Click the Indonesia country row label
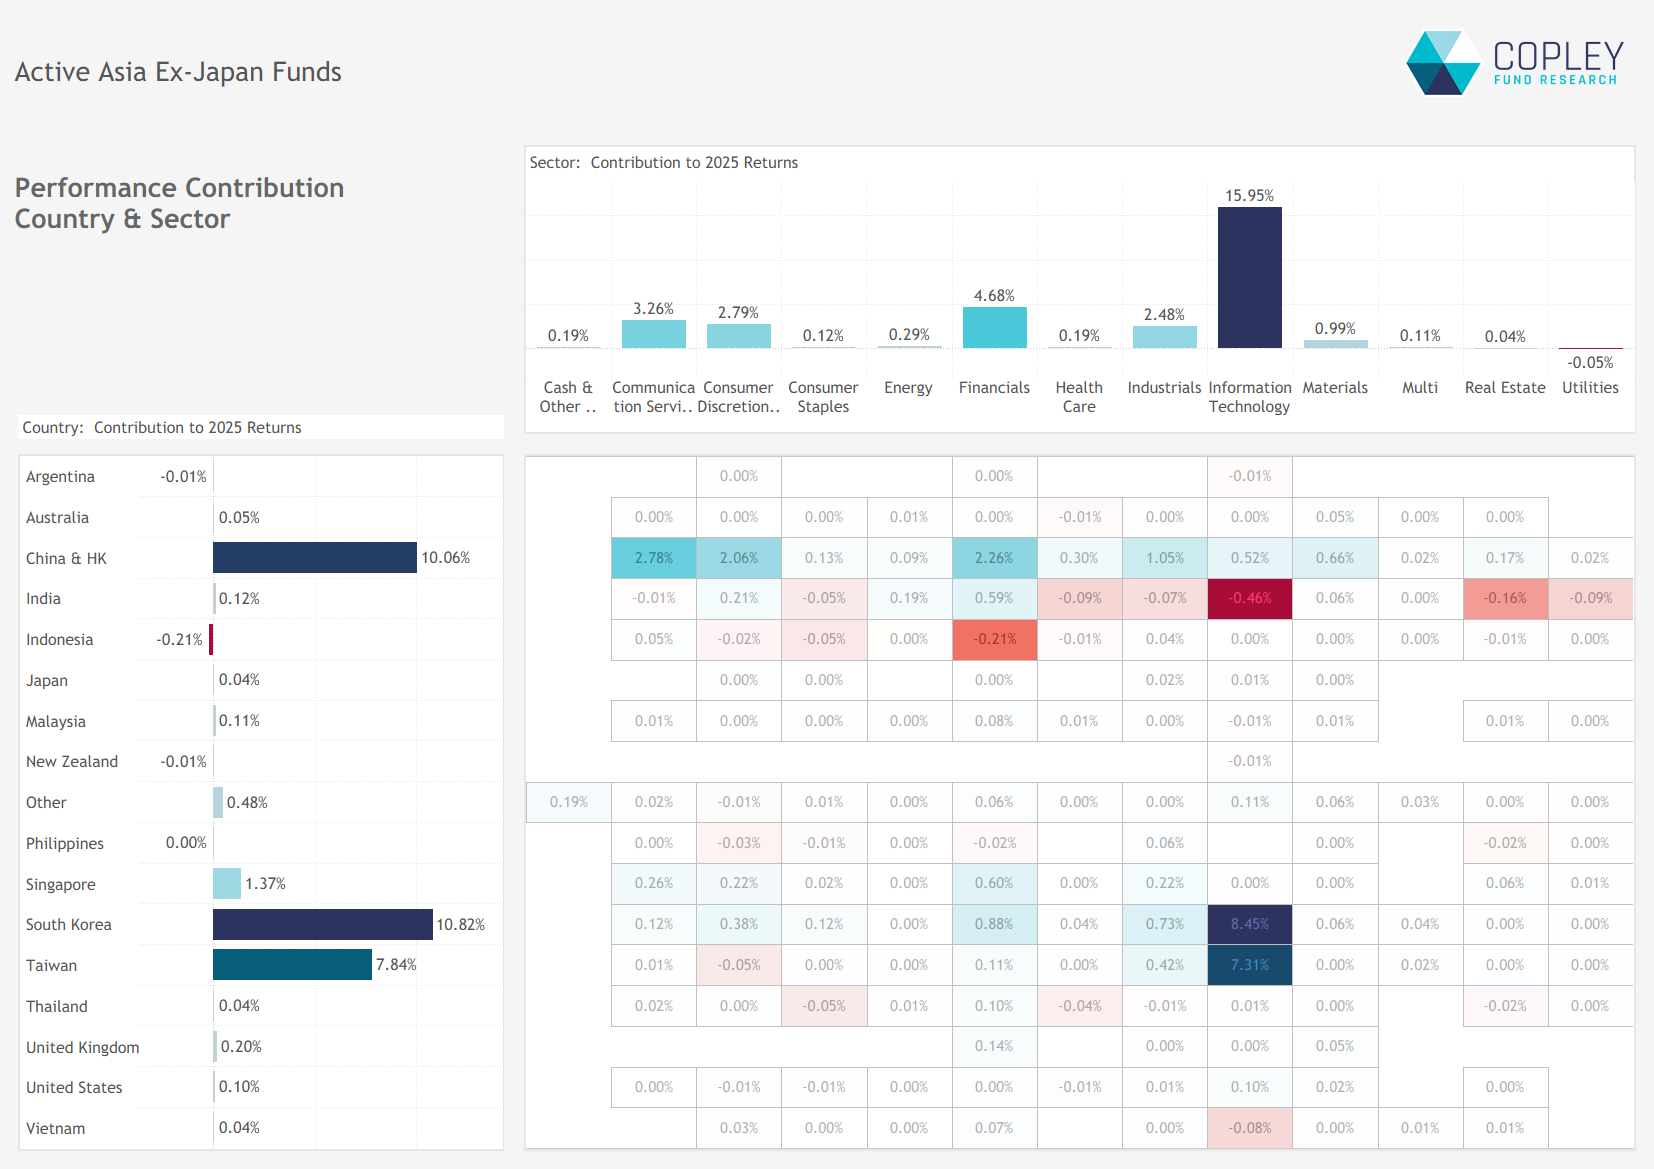Image resolution: width=1654 pixels, height=1169 pixels. 60,640
